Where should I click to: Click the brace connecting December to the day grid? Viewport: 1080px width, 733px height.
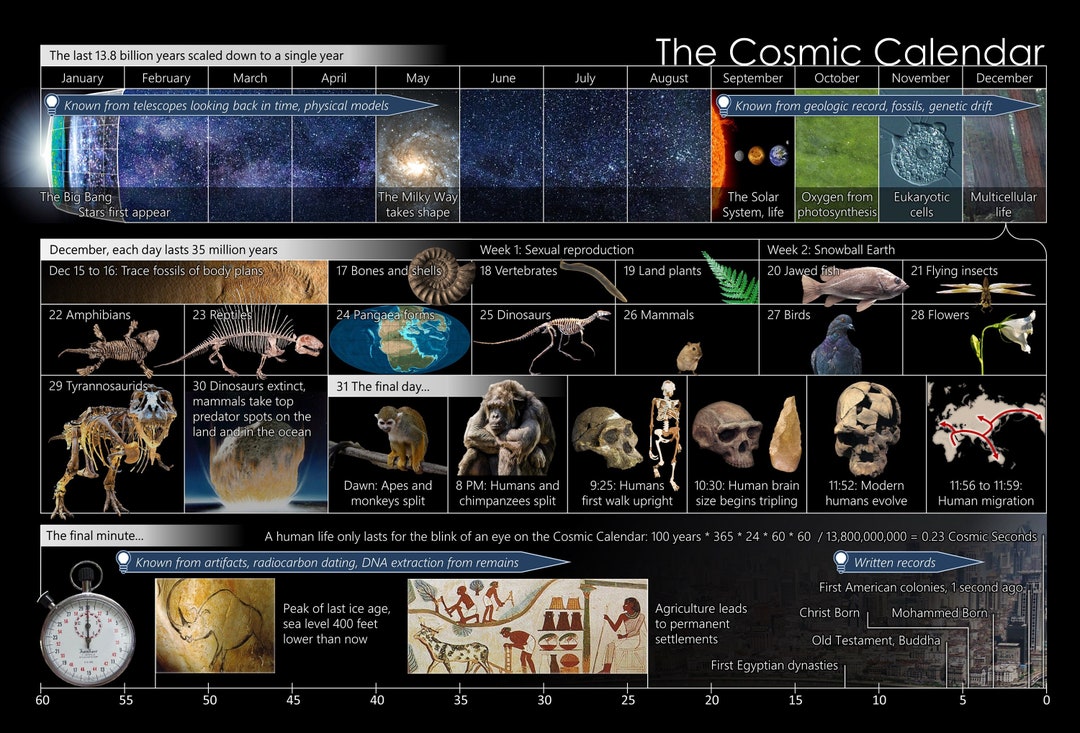[1005, 231]
